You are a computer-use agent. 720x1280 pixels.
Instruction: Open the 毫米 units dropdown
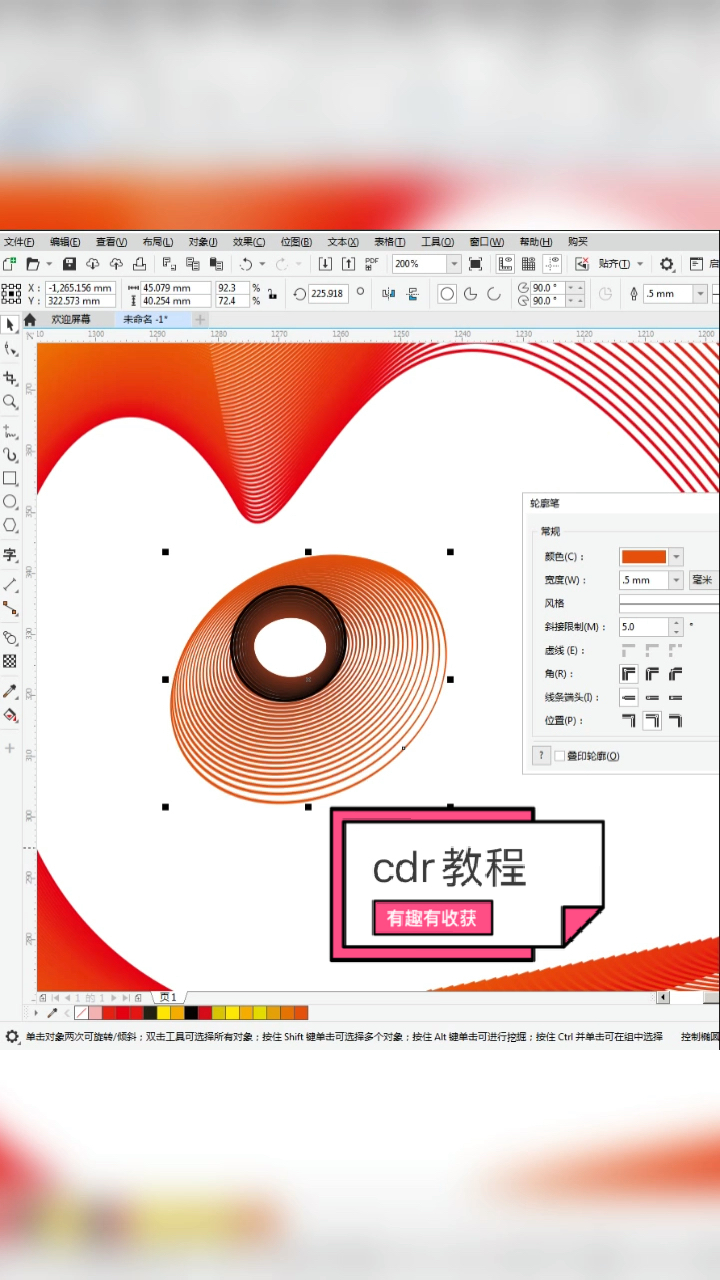704,580
